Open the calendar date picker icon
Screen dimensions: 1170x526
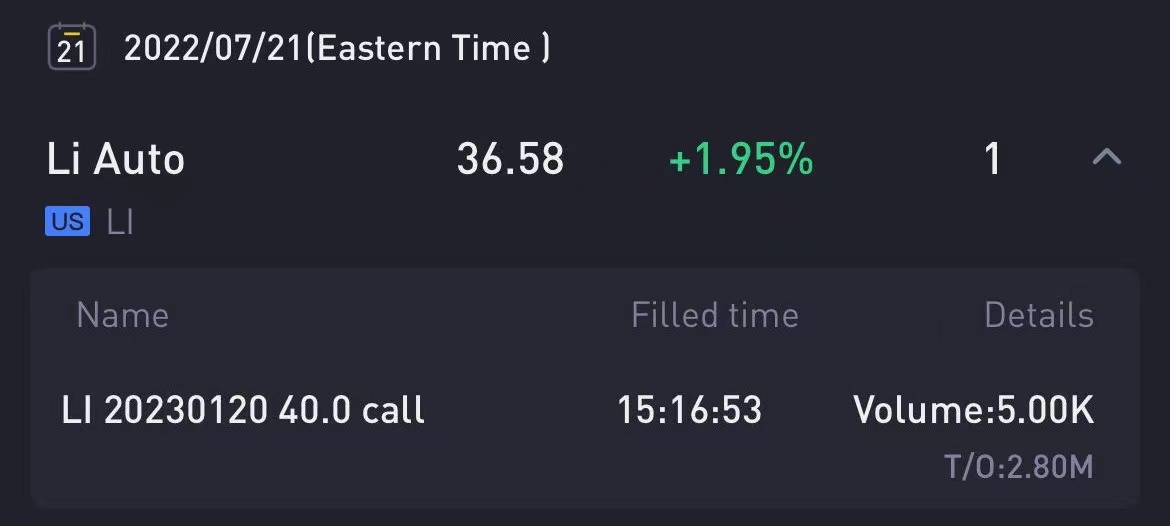[72, 46]
